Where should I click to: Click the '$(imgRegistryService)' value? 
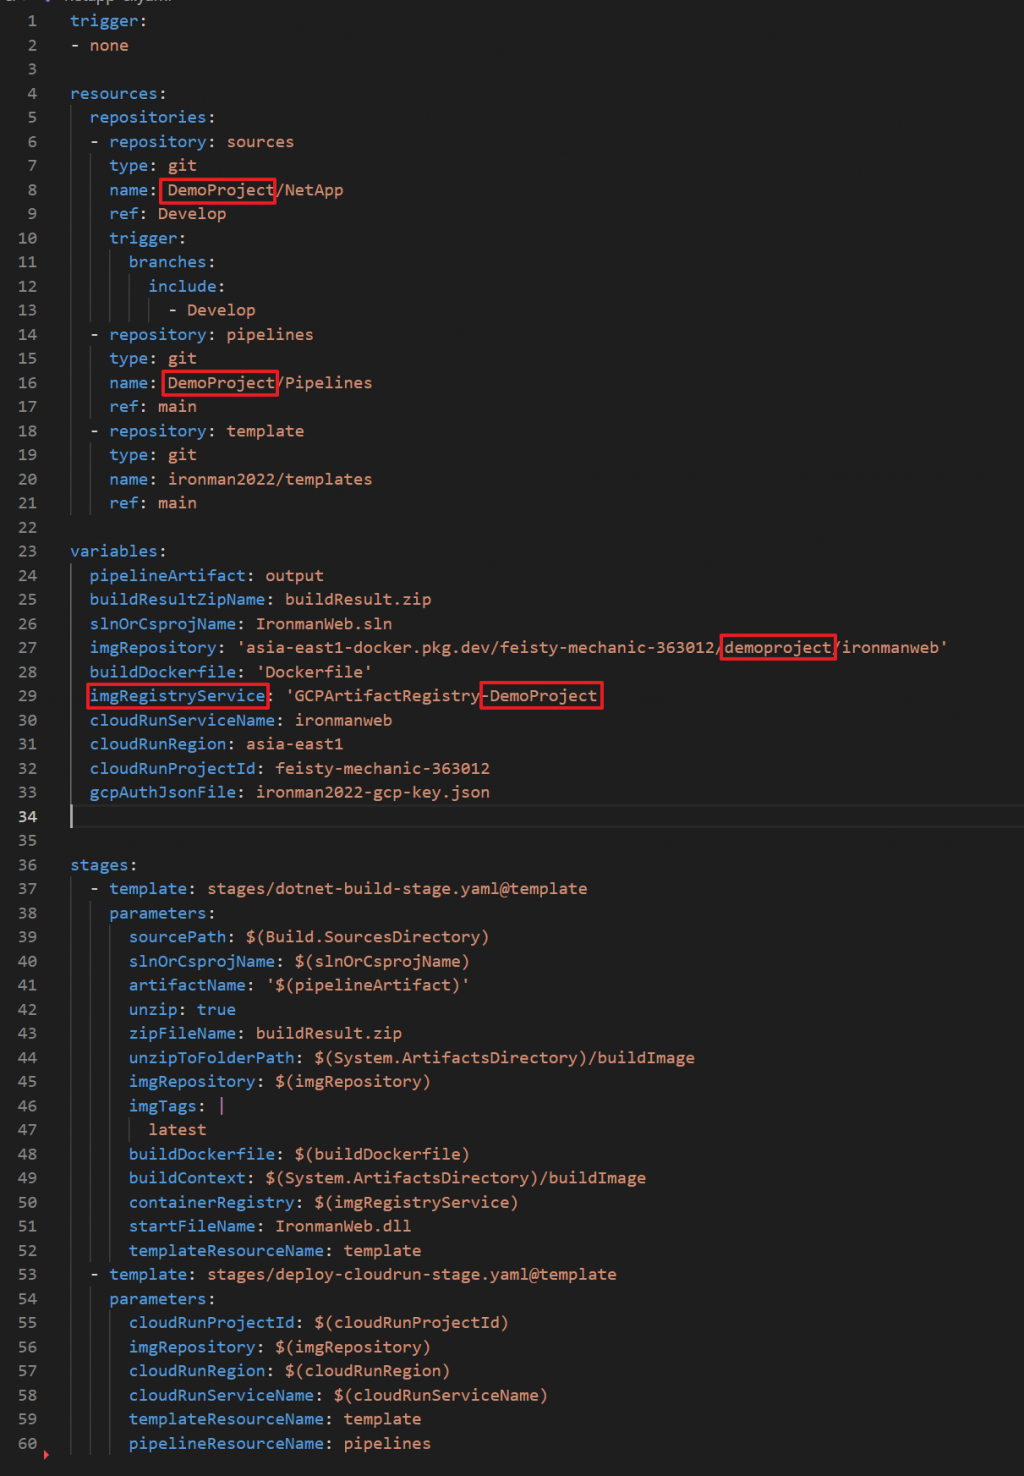coord(416,1203)
